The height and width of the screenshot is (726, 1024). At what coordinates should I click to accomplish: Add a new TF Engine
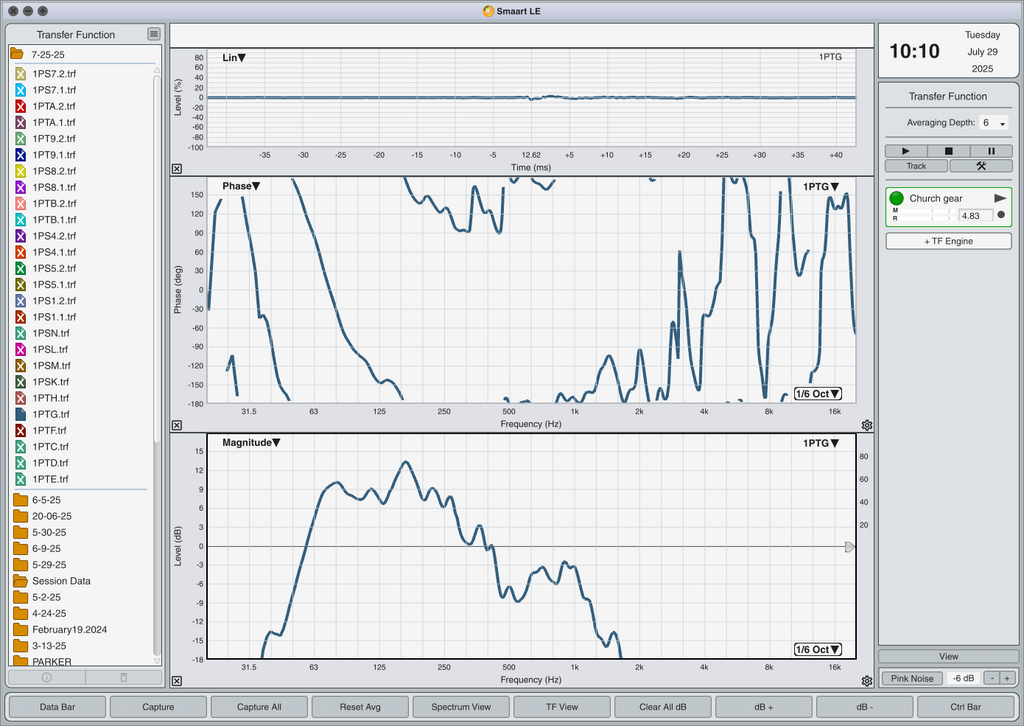point(948,241)
